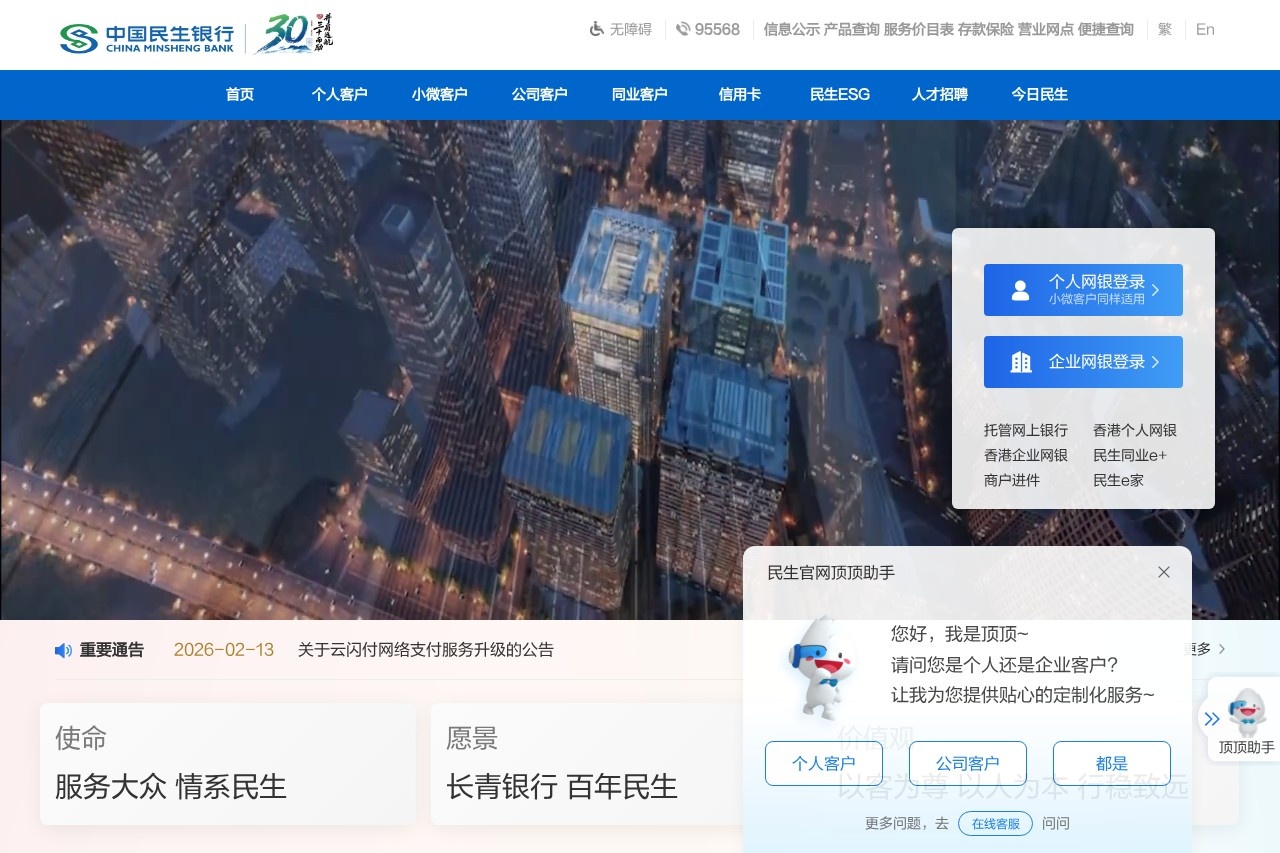The image size is (1280, 853).
Task: Click the China Minsheng Bank logo
Action: 147,38
